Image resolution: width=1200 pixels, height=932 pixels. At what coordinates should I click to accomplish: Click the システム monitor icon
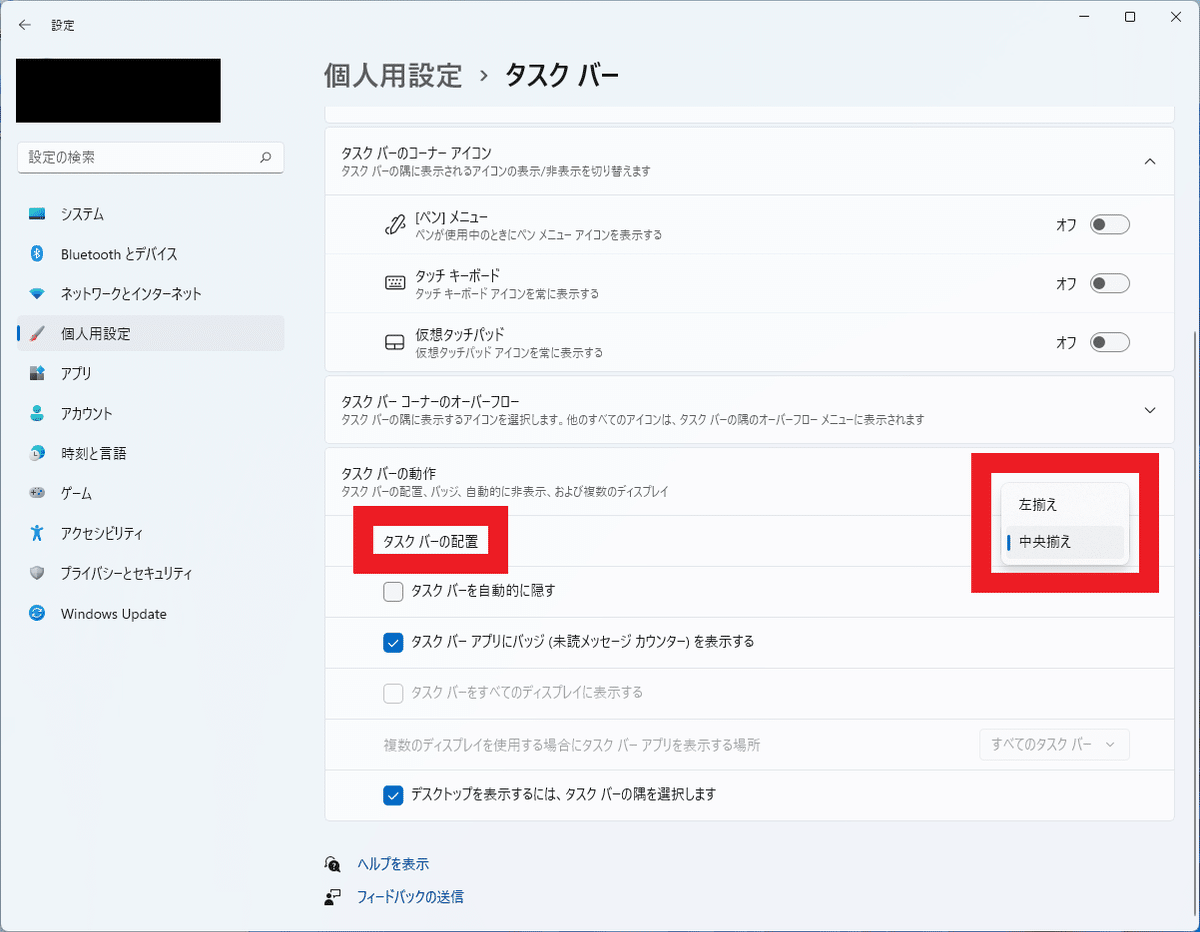37,214
